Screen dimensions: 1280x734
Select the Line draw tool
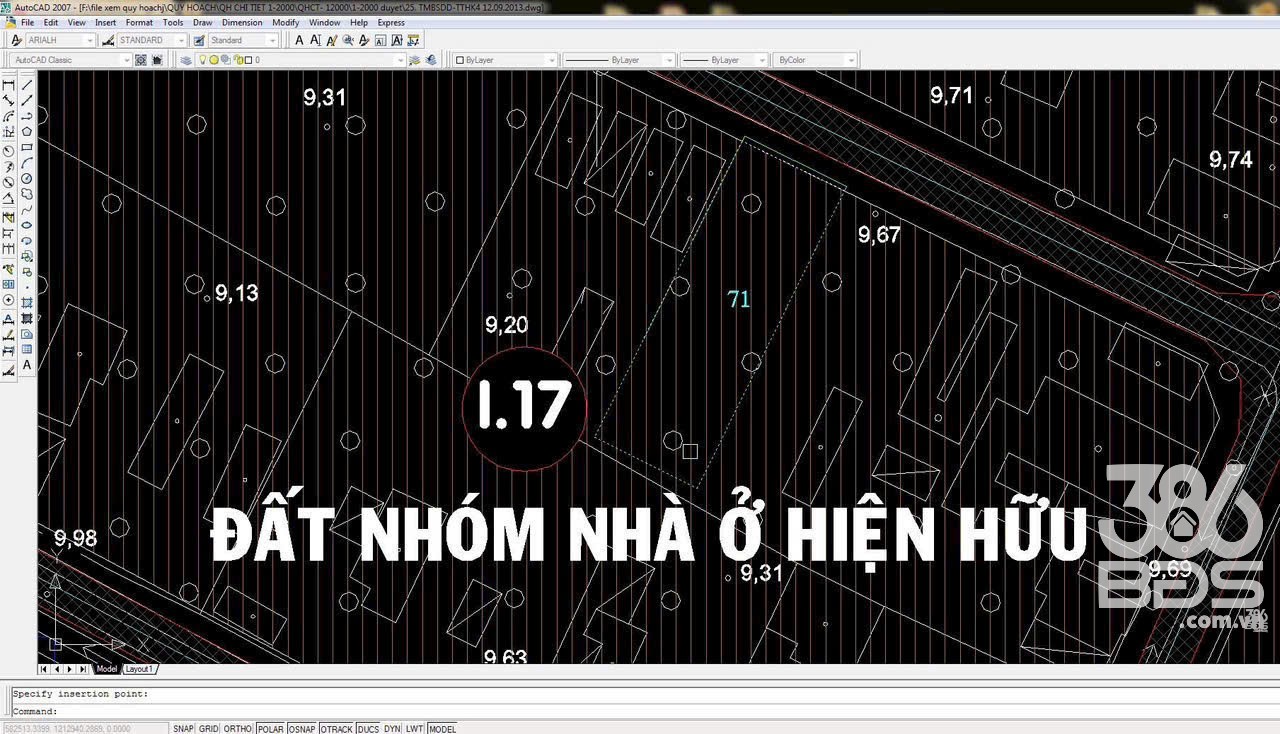27,84
